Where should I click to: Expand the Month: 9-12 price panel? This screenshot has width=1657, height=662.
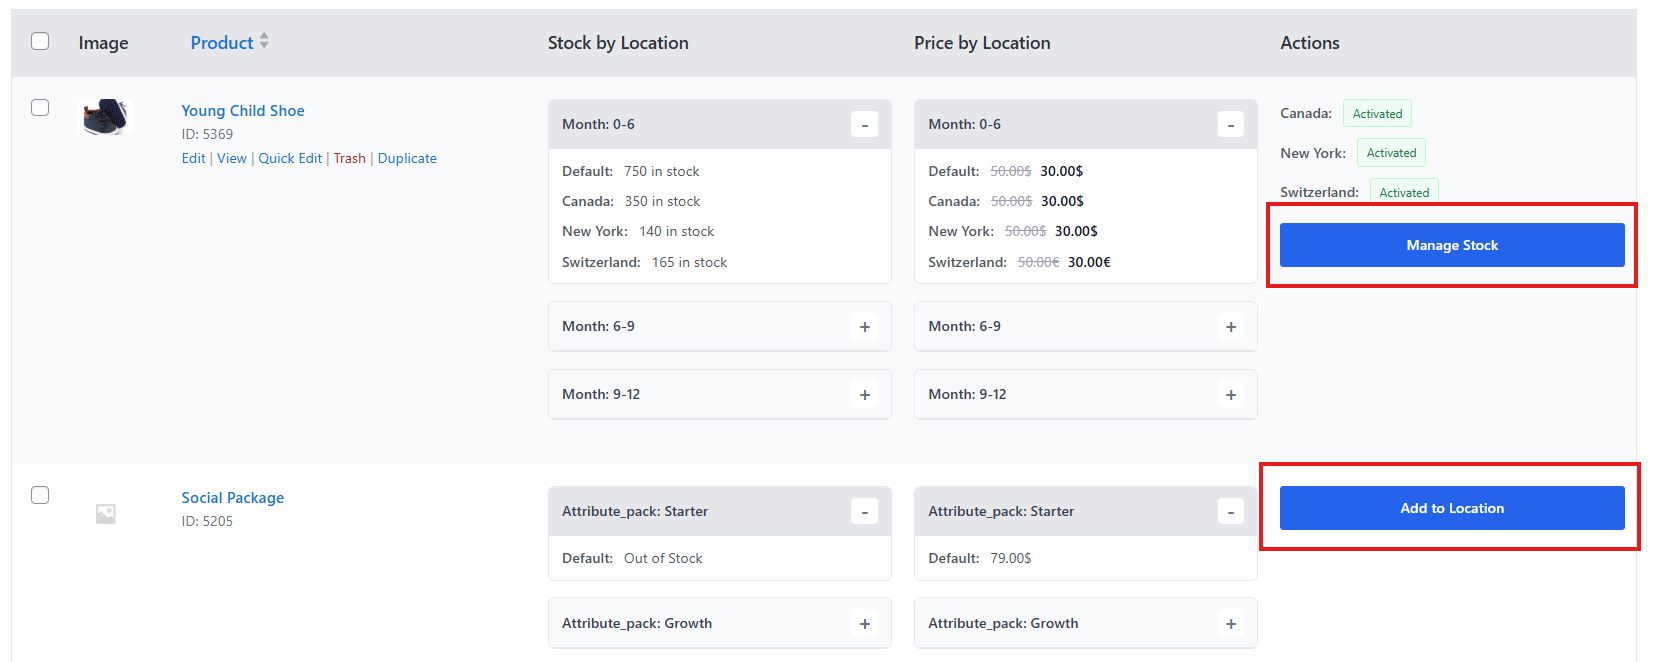click(1230, 395)
